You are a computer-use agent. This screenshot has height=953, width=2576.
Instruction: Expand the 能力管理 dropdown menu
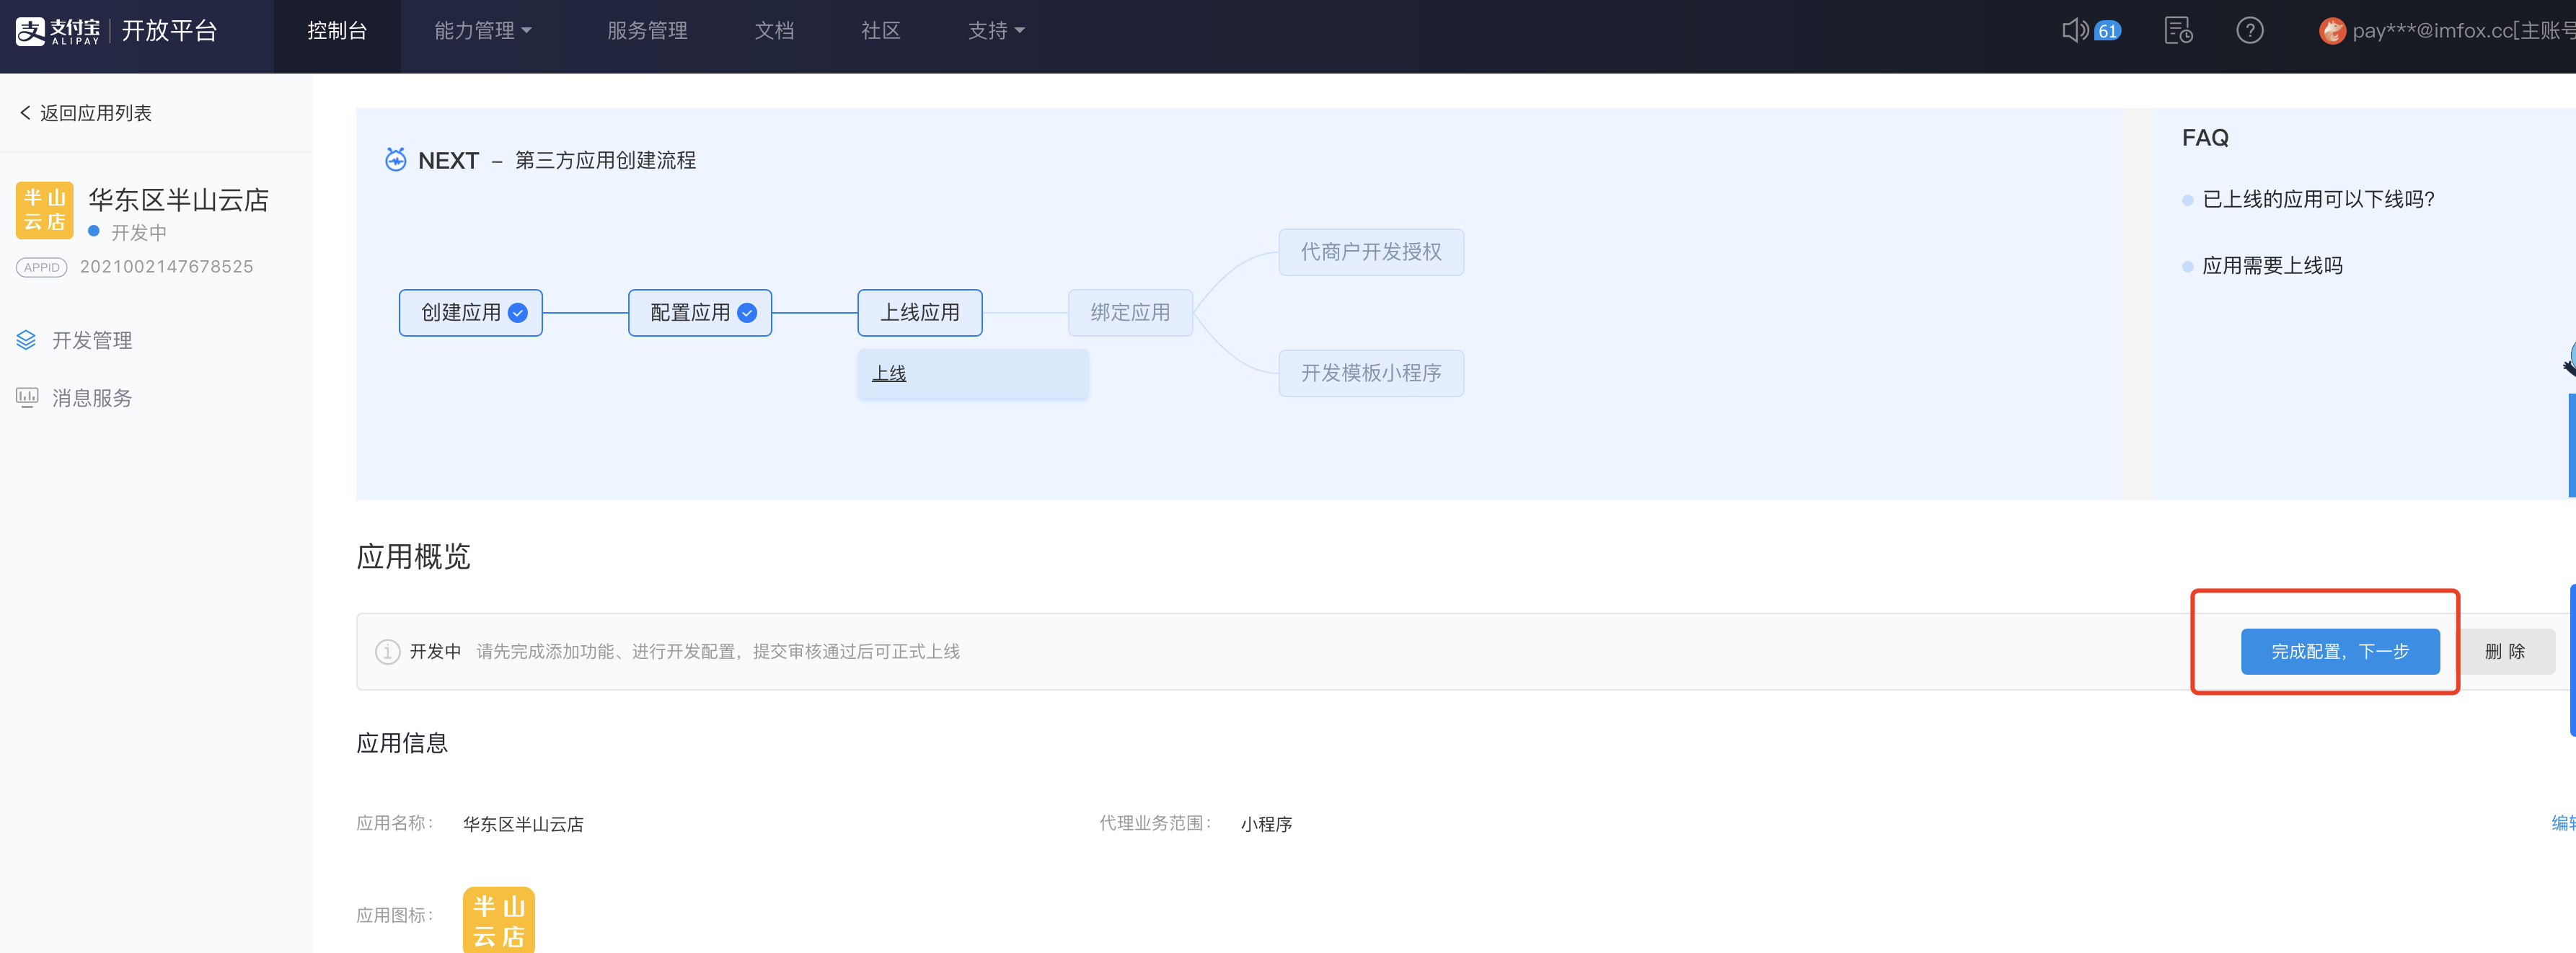(x=483, y=31)
